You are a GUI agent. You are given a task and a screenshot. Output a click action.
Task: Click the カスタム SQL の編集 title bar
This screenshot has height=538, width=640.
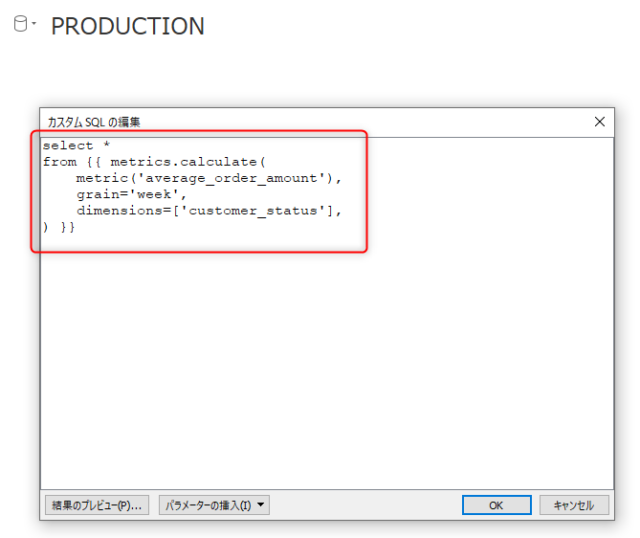(x=300, y=121)
